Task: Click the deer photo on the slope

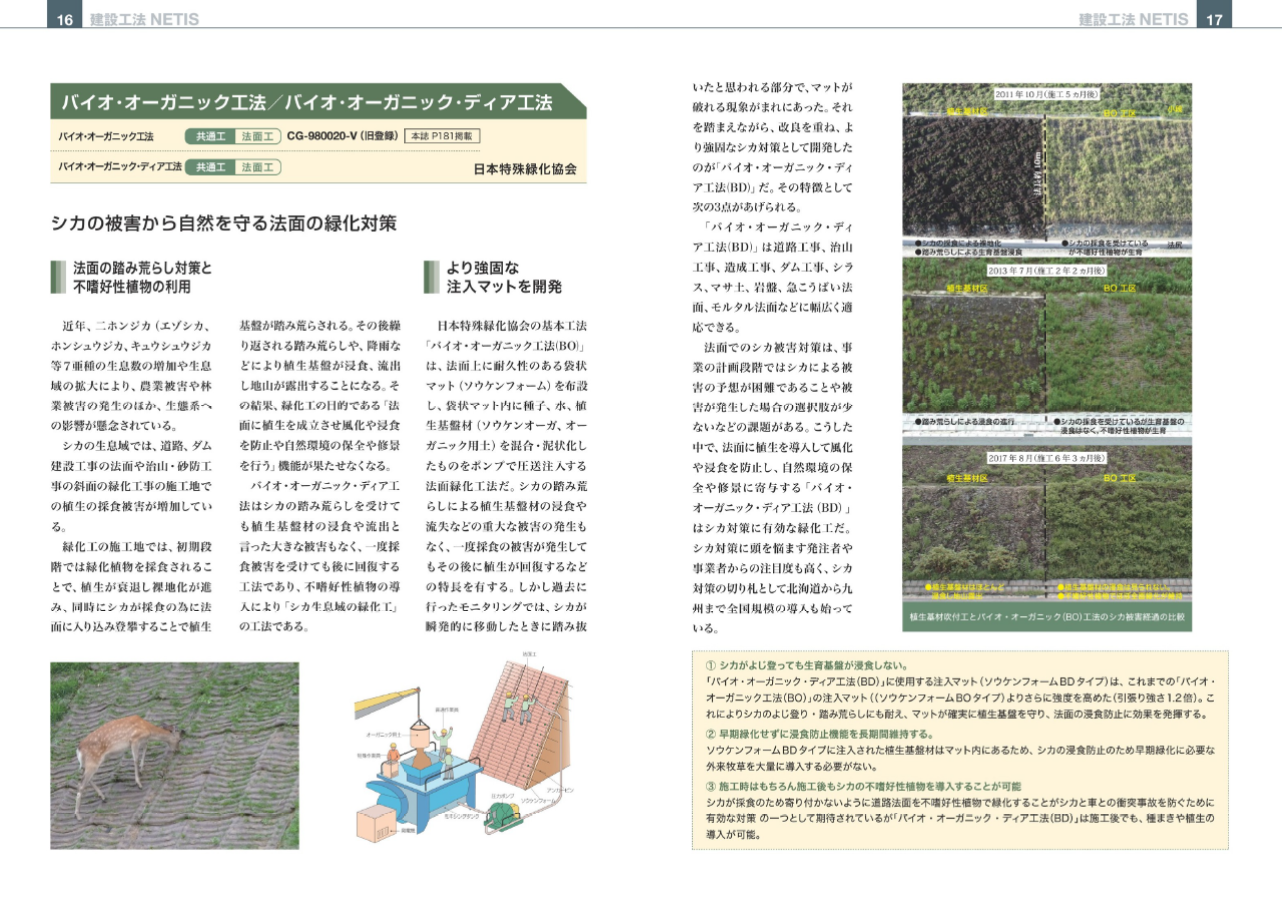Action: [174, 755]
